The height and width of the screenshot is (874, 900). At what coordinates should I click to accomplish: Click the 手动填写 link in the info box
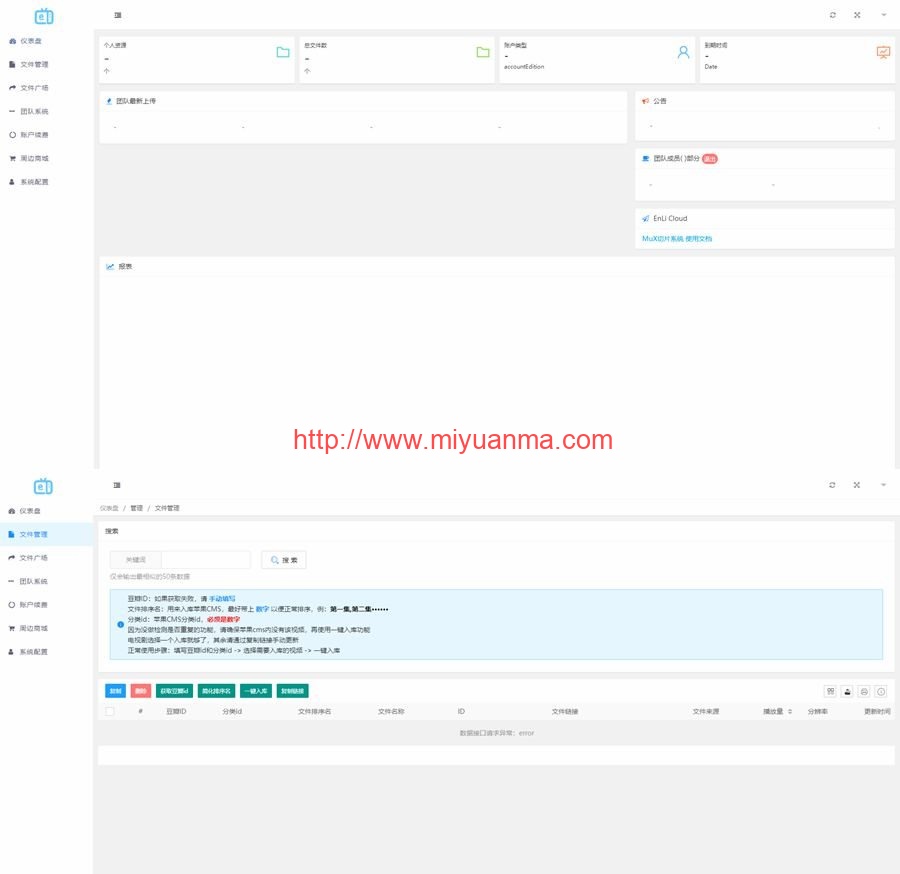point(222,599)
